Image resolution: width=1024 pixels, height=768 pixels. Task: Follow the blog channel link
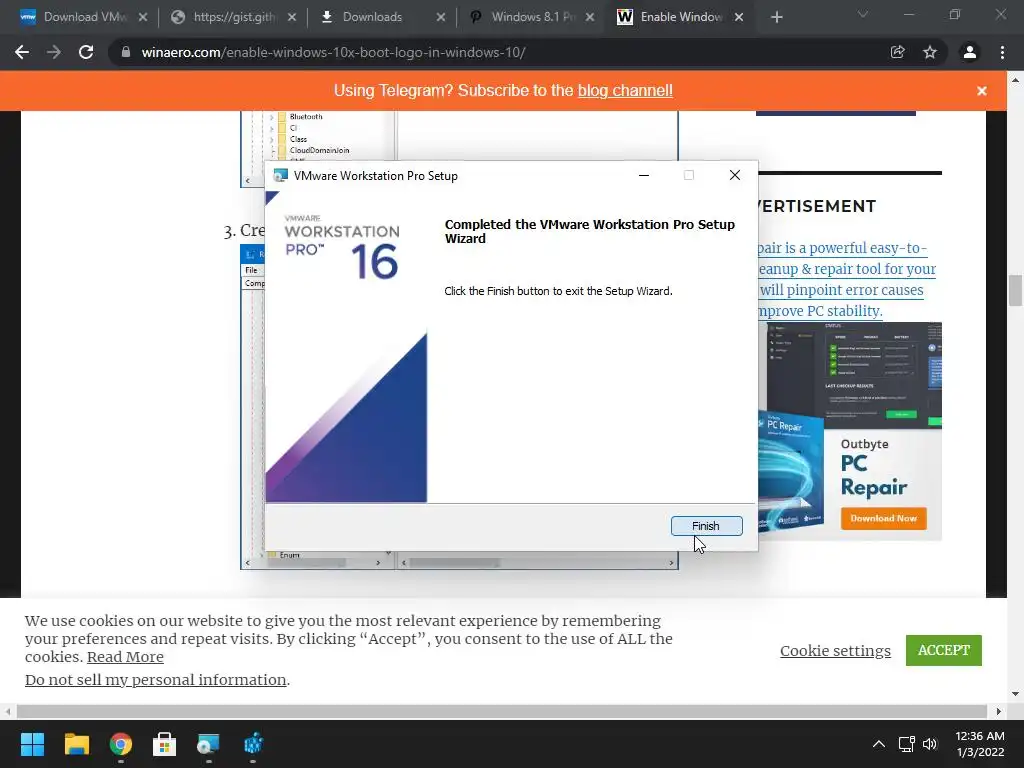tap(625, 90)
